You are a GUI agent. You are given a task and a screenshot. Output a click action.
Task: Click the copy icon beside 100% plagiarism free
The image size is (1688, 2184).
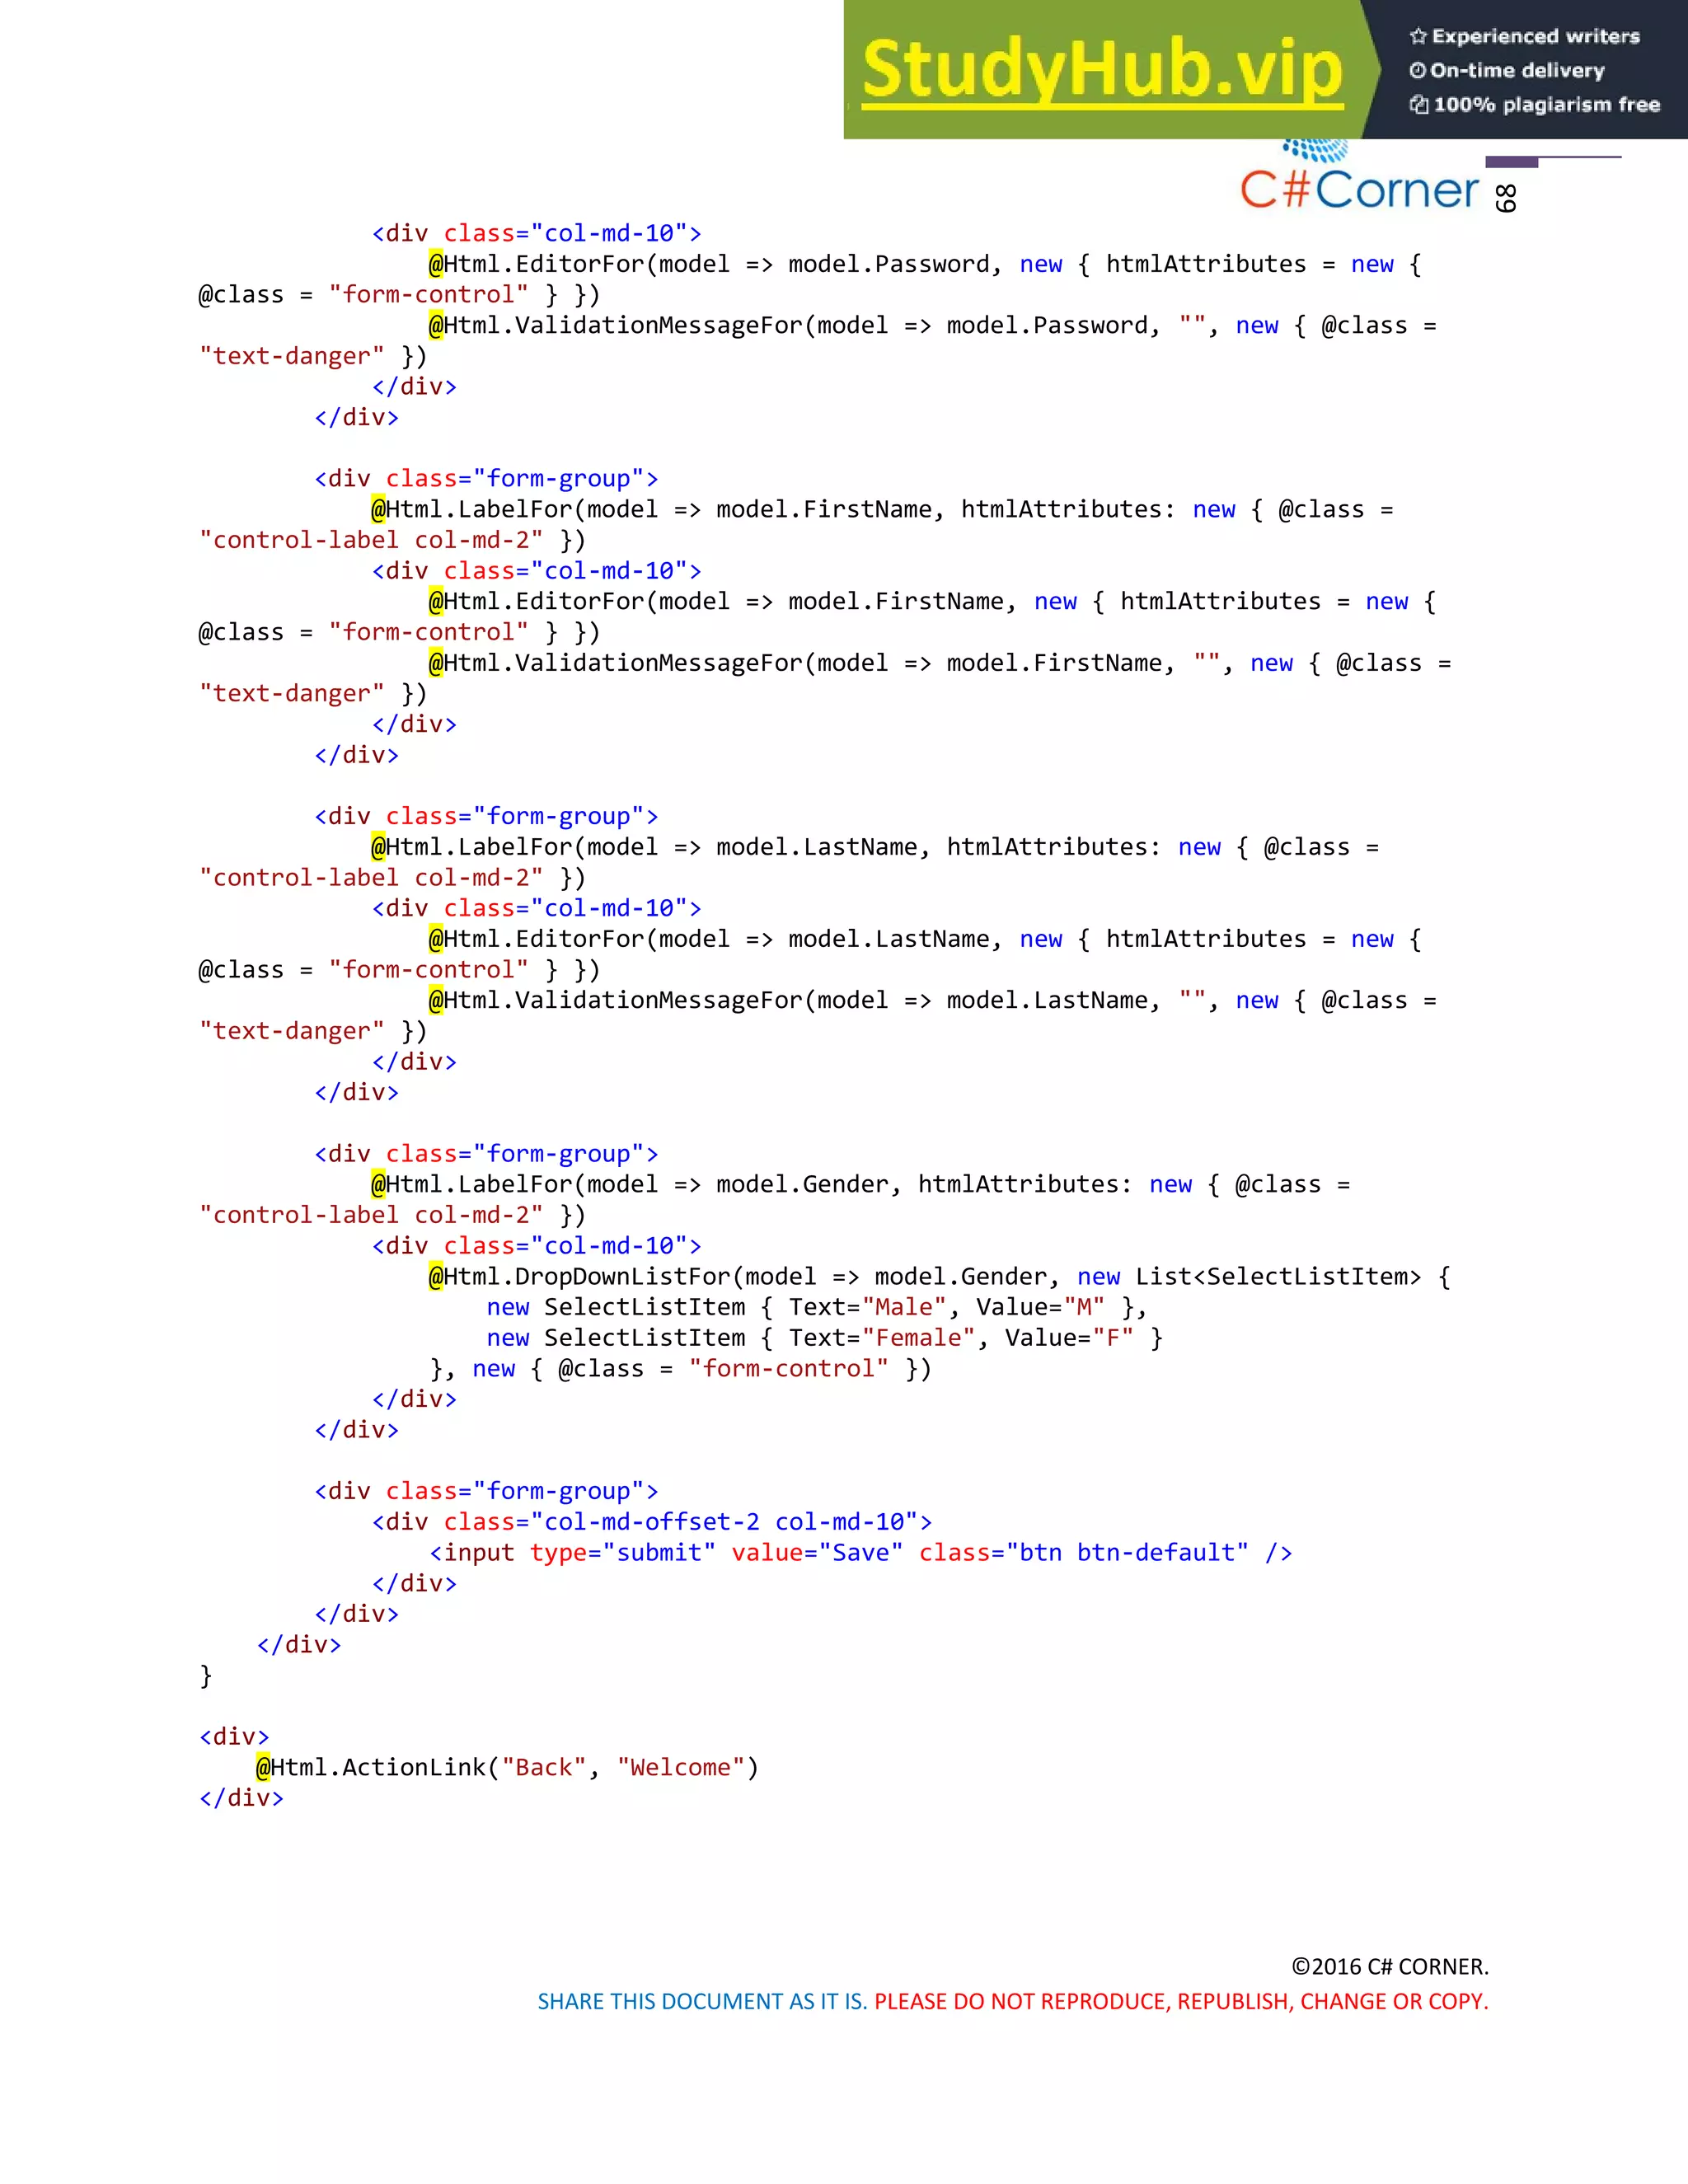1418,104
